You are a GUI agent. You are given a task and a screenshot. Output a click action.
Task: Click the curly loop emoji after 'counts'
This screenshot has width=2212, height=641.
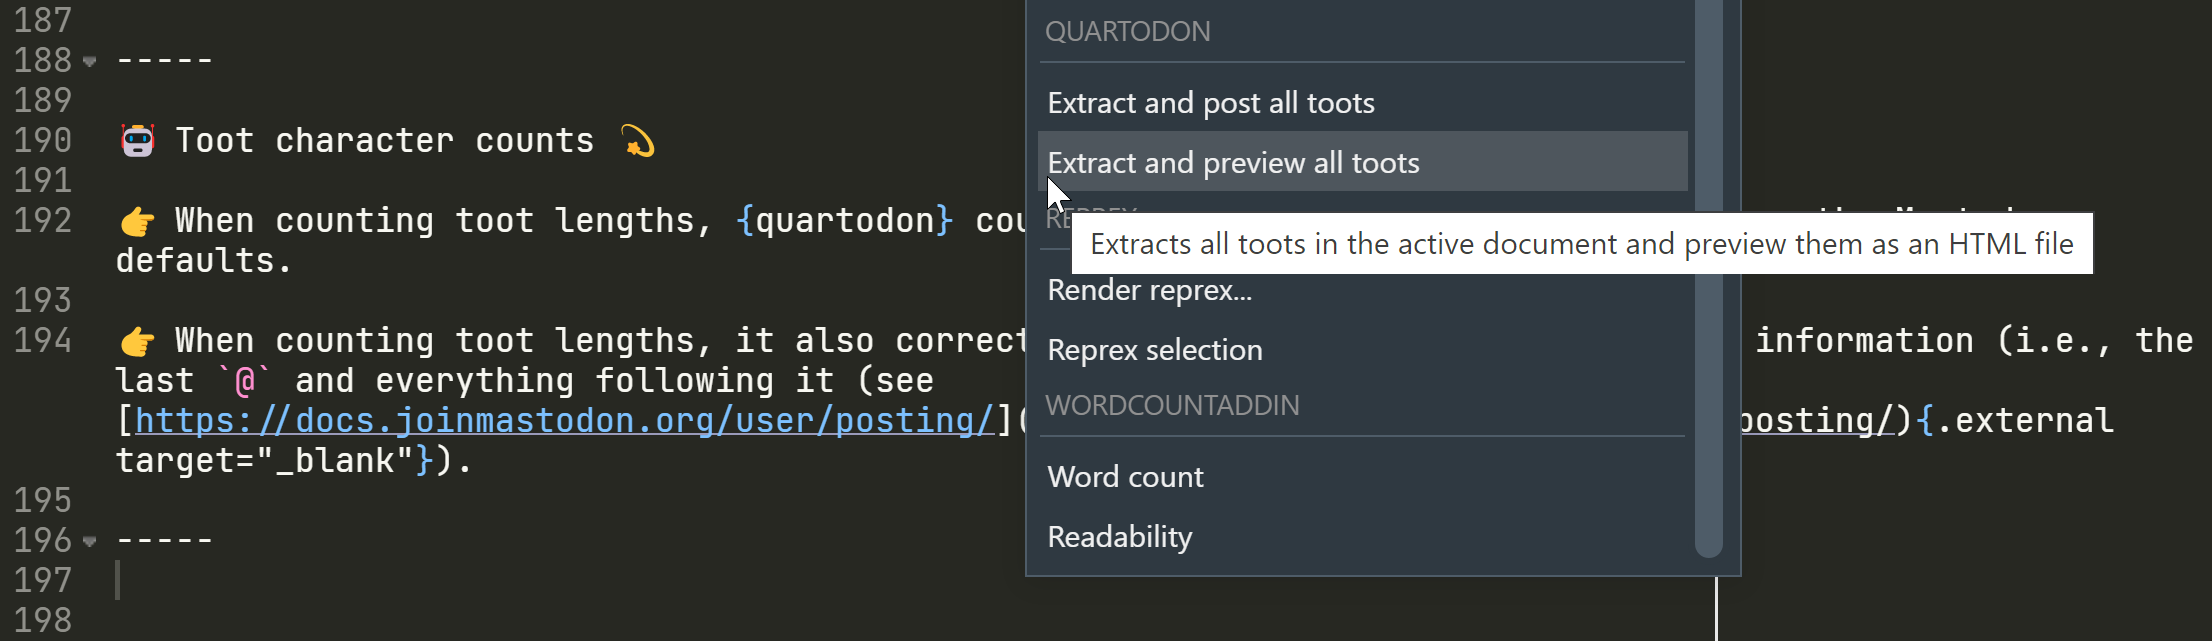click(638, 142)
